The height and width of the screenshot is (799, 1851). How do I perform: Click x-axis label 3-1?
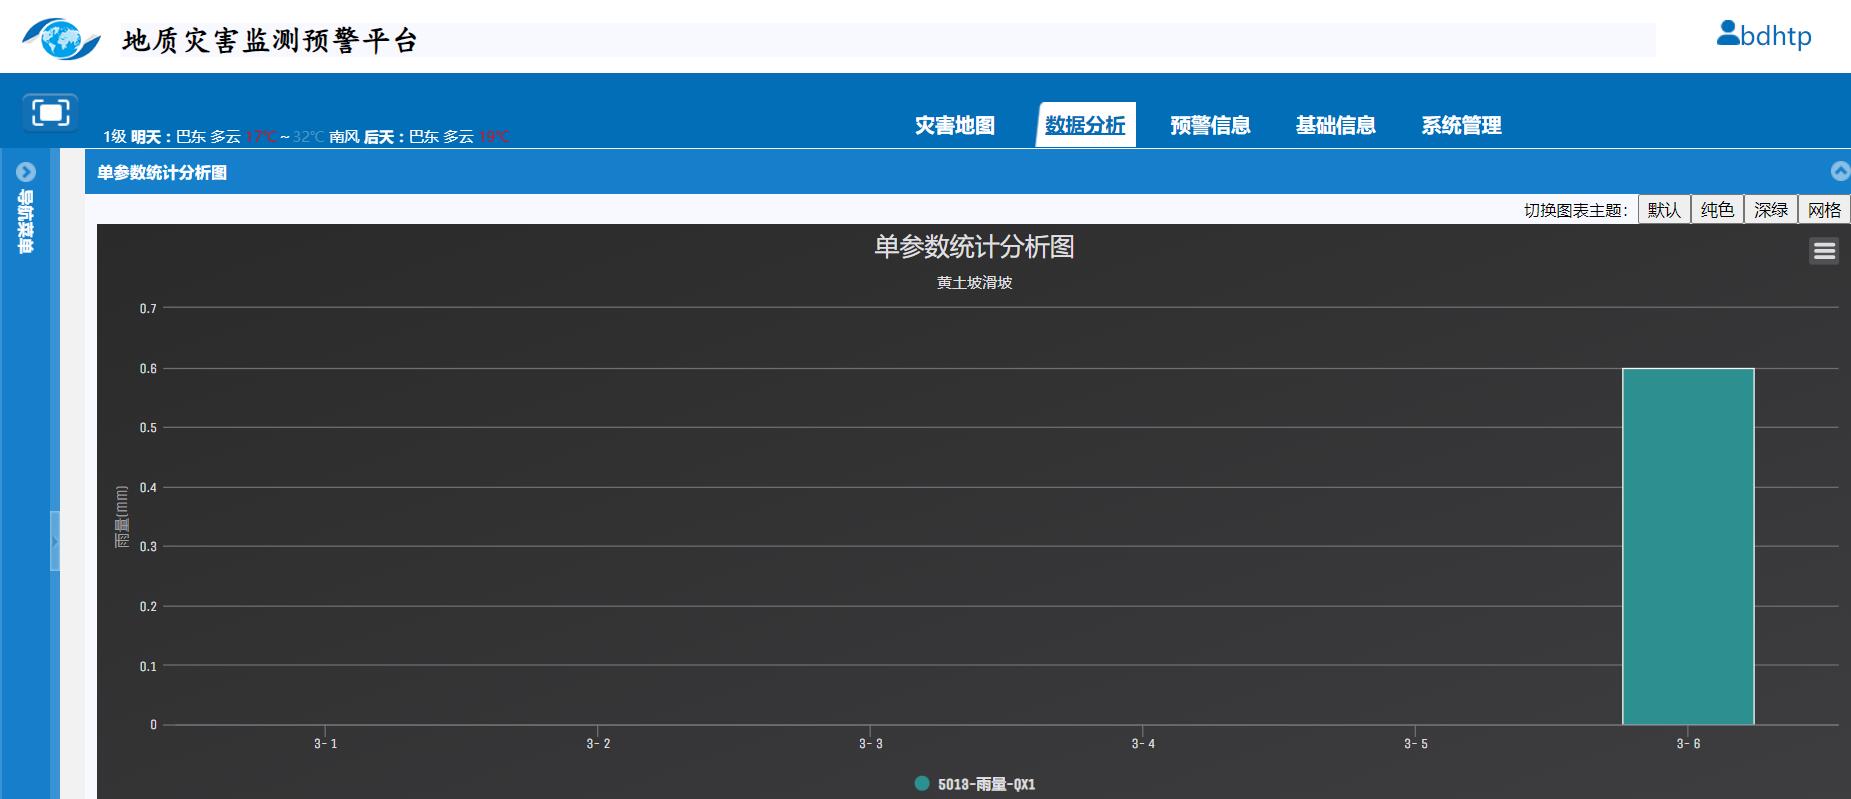click(x=325, y=744)
